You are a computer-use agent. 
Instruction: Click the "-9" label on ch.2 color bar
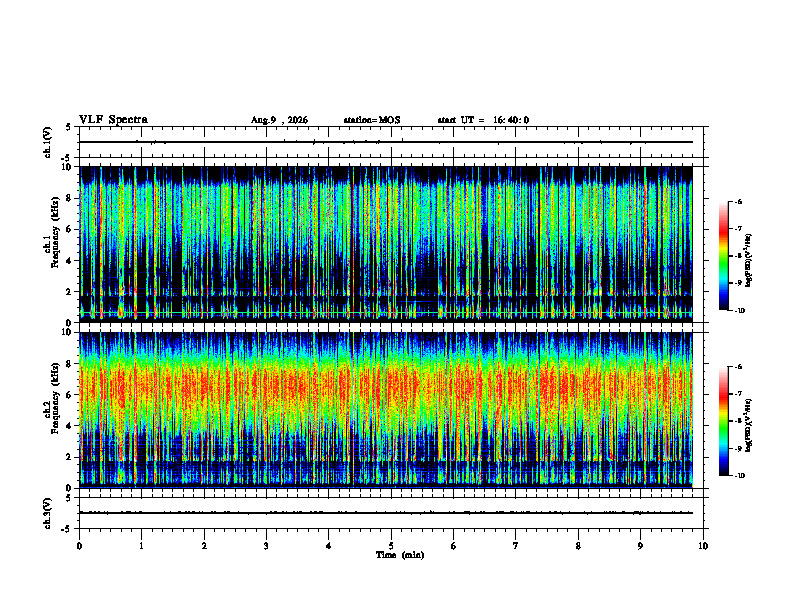pyautogui.click(x=738, y=448)
